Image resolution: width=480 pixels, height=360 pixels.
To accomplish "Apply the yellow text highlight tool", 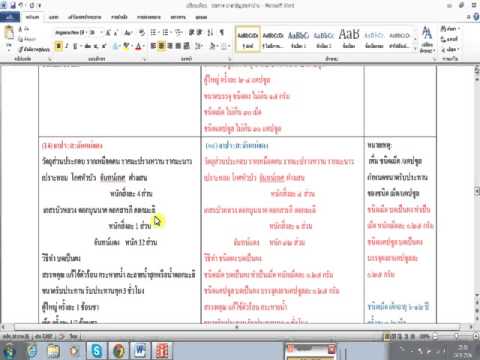I will [x=126, y=46].
